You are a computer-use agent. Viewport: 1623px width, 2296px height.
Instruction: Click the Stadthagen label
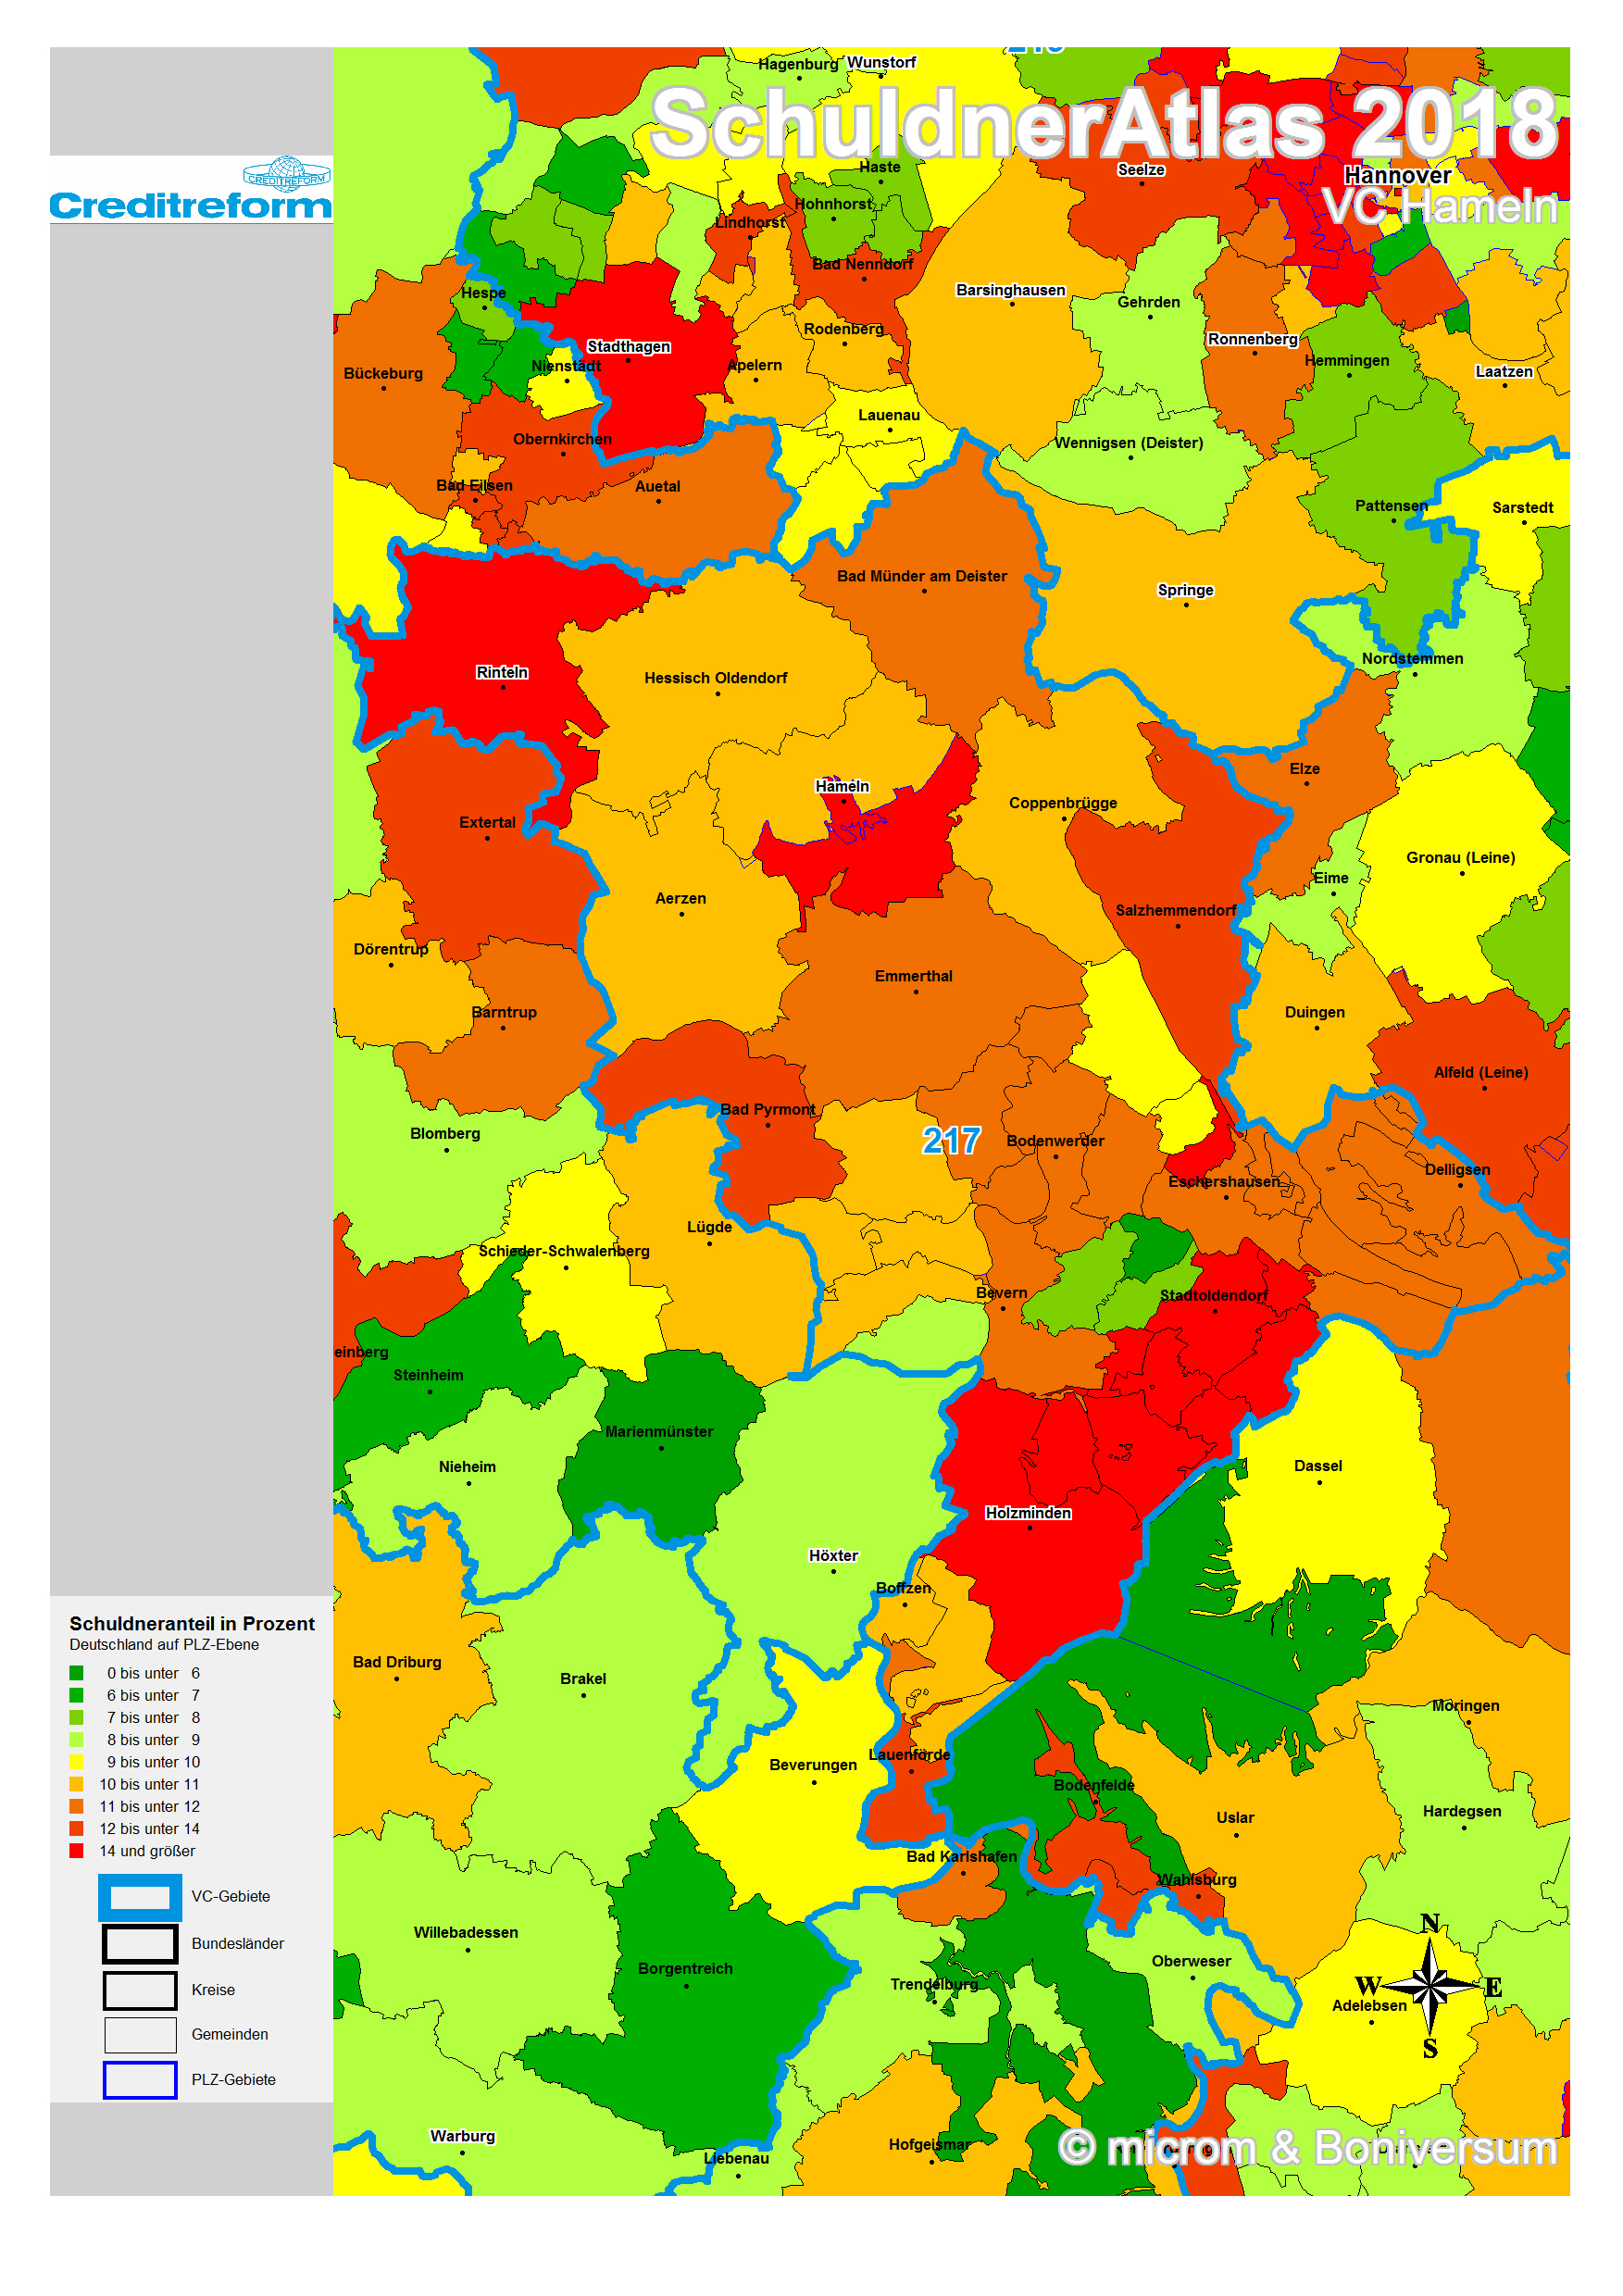point(628,347)
